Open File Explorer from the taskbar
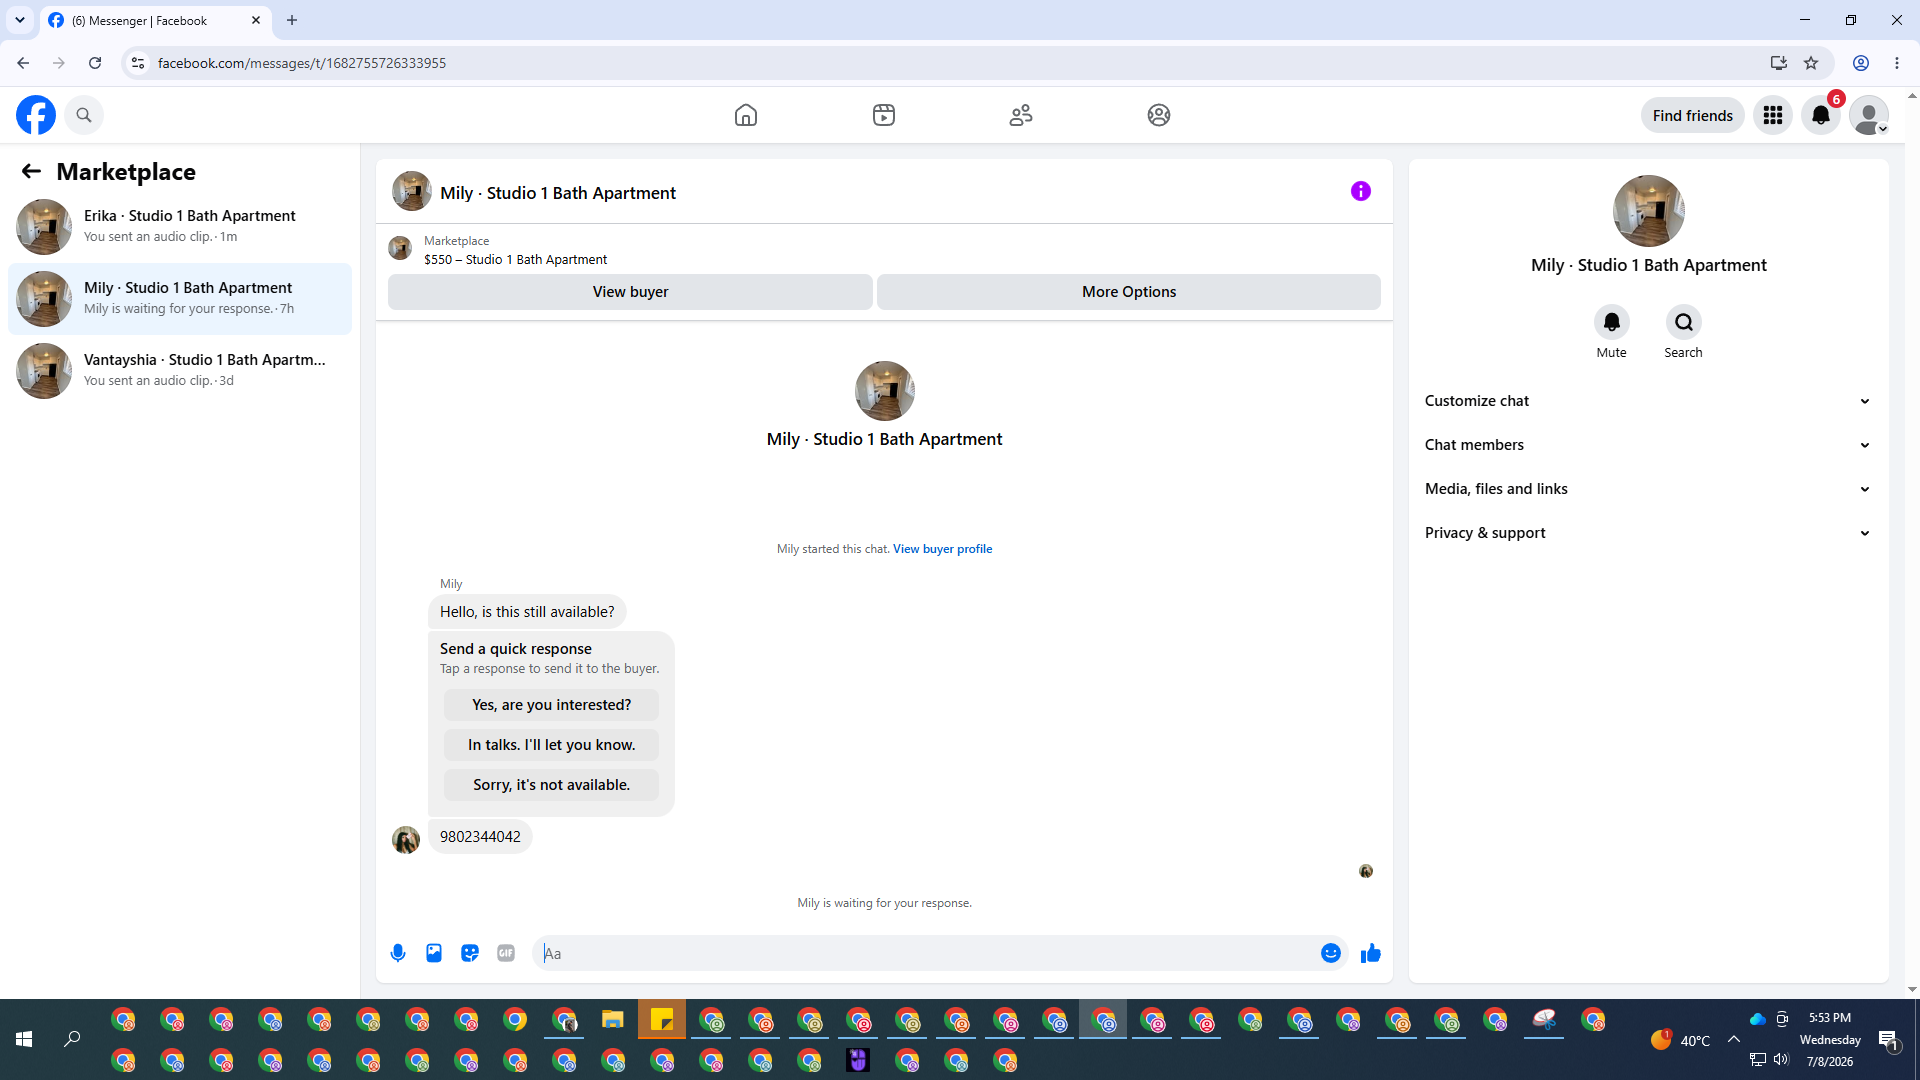Screen dimensions: 1920x1080 pyautogui.click(x=613, y=1020)
